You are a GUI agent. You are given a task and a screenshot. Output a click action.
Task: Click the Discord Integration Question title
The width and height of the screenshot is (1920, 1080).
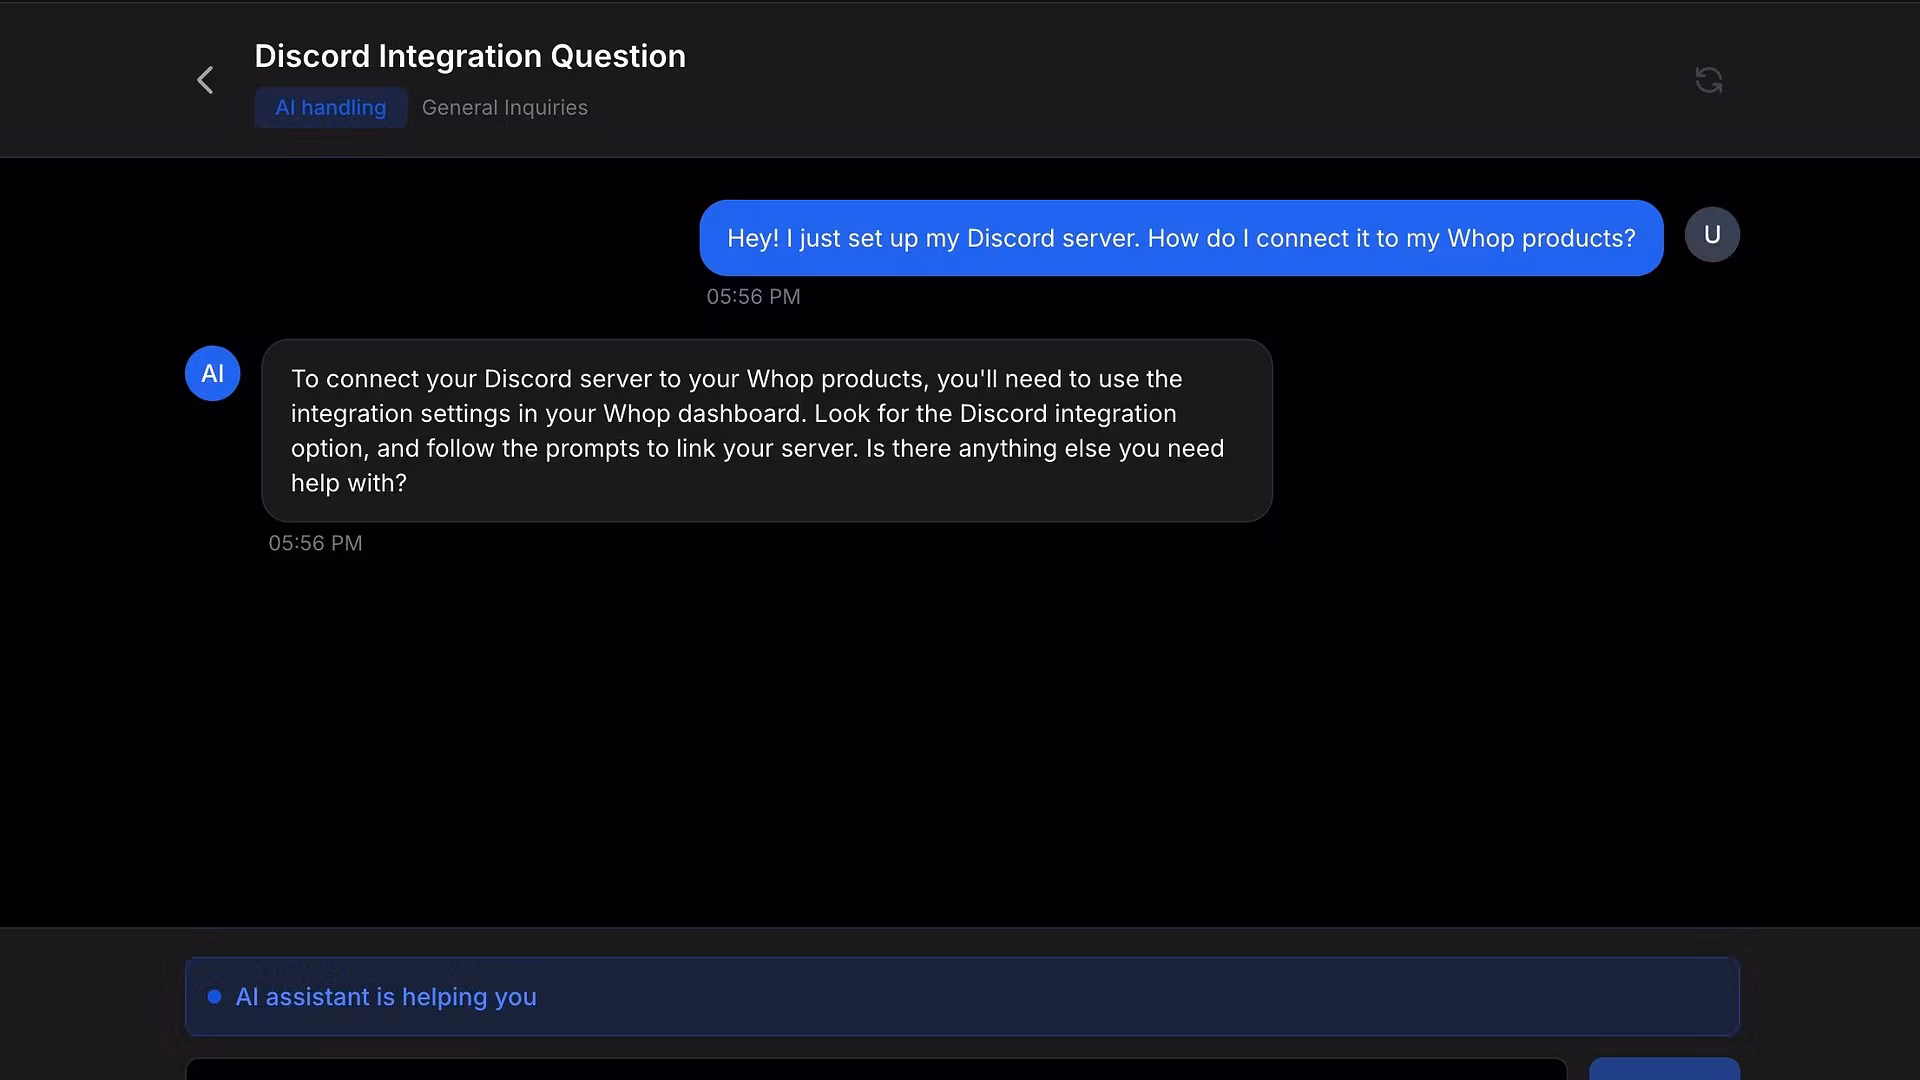point(469,56)
